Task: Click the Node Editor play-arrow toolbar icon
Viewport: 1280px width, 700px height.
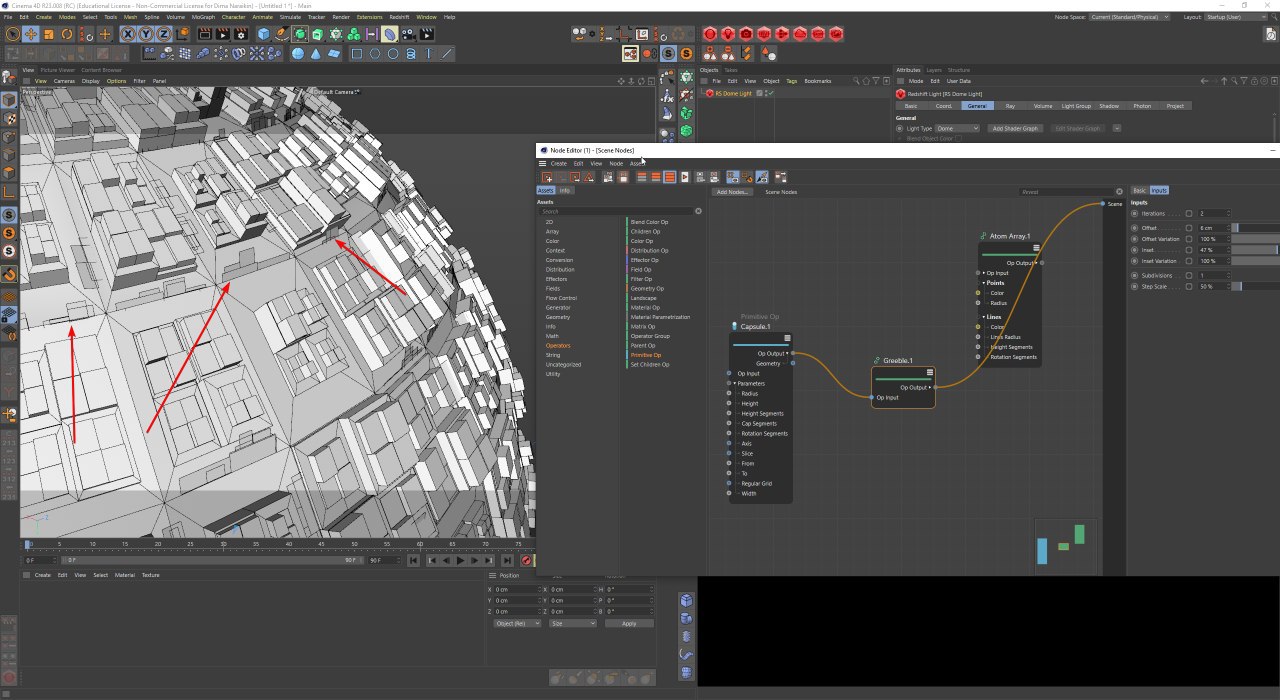Action: (x=685, y=177)
